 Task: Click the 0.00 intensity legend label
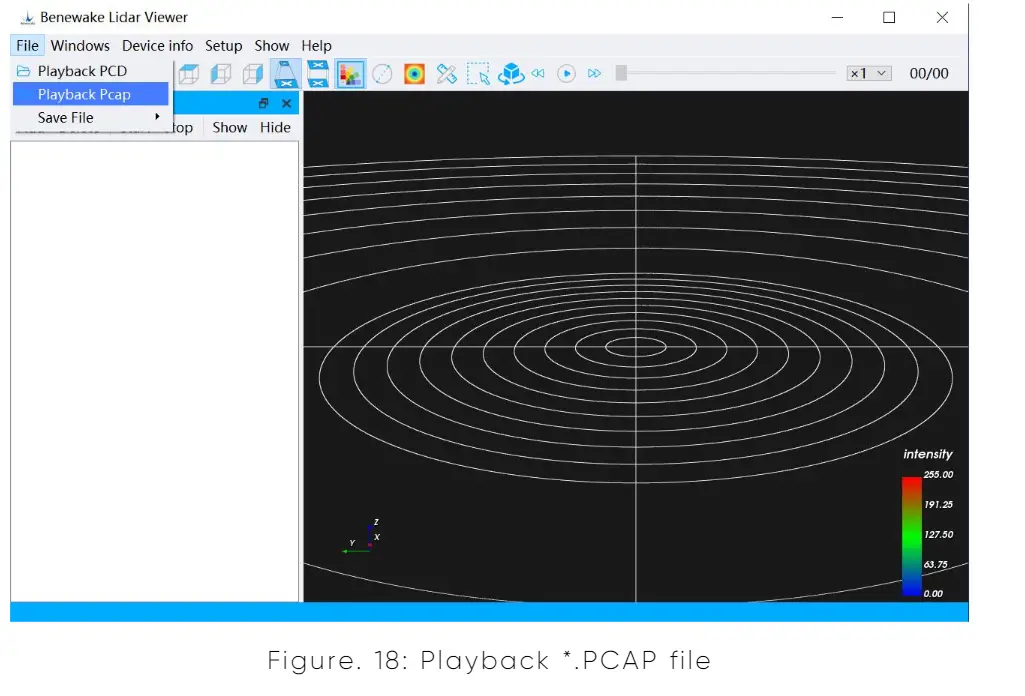click(x=933, y=594)
